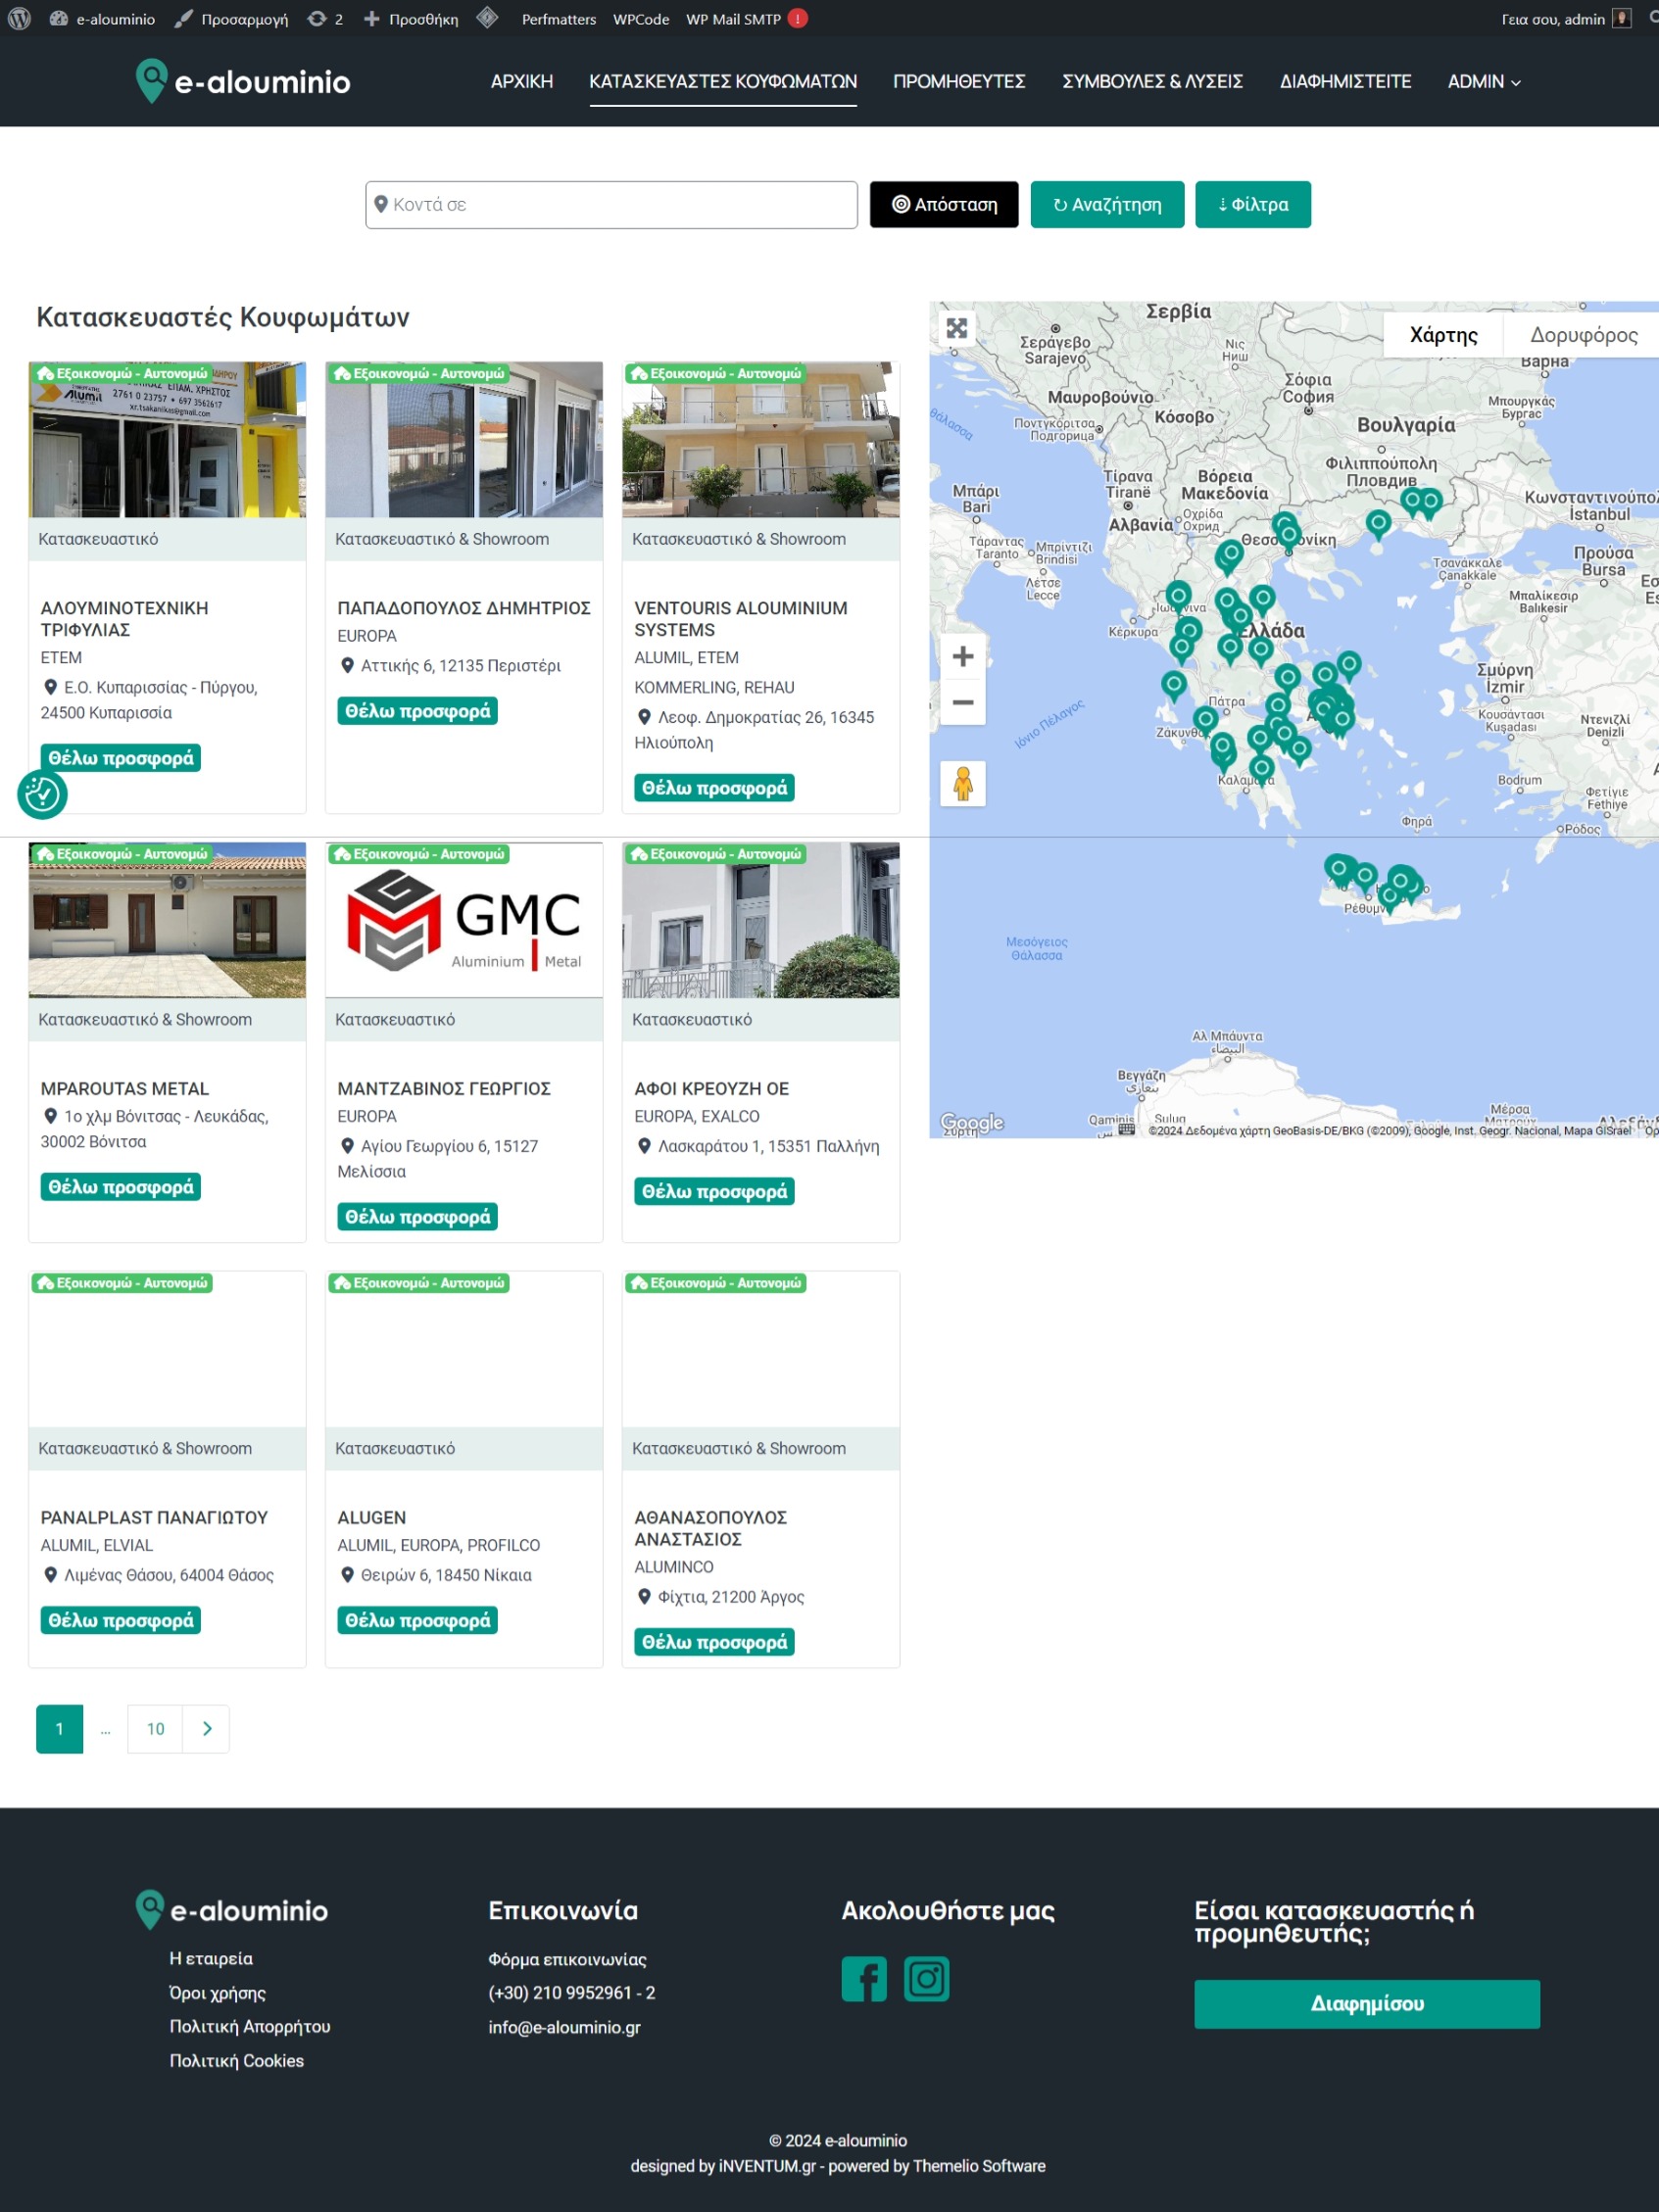Open VENTOURIS building photo thumbnail
Viewport: 1659px width, 2212px height.
coord(761,440)
